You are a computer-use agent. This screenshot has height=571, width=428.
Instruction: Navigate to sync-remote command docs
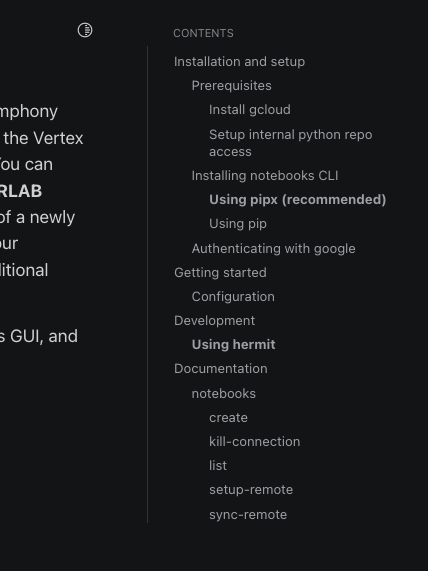(248, 515)
